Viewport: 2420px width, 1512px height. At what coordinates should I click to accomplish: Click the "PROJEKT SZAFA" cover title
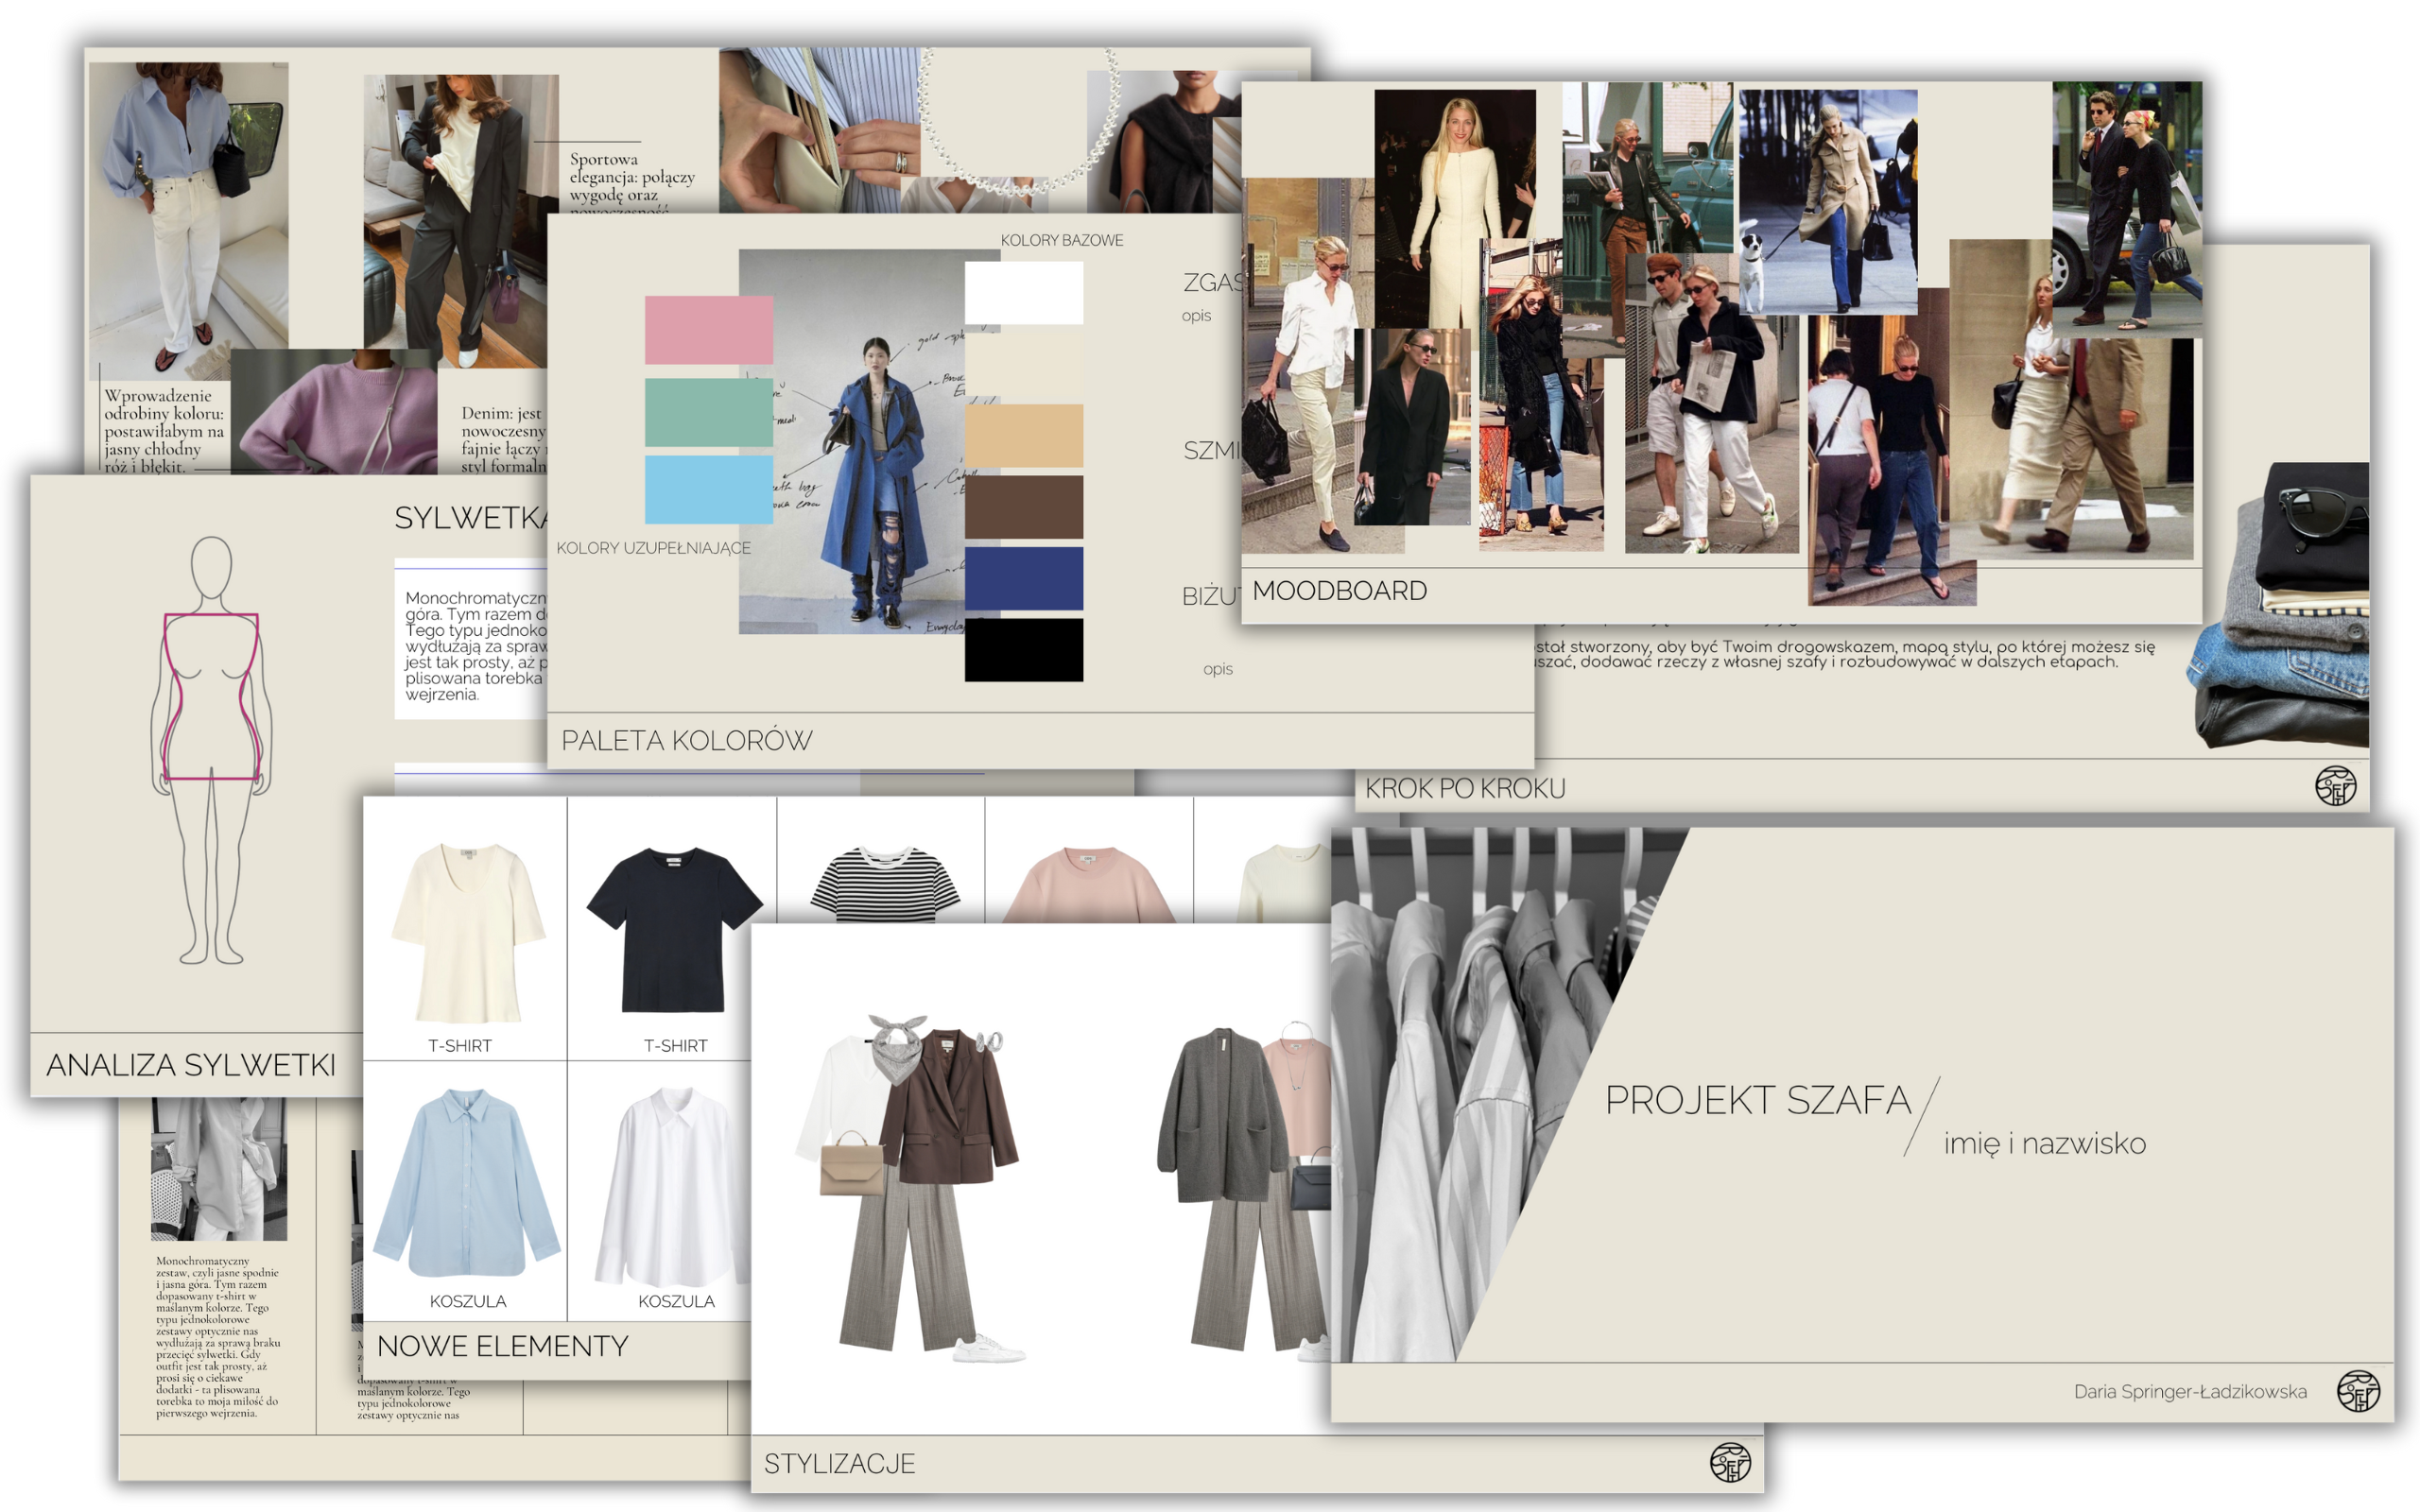coord(1757,1100)
